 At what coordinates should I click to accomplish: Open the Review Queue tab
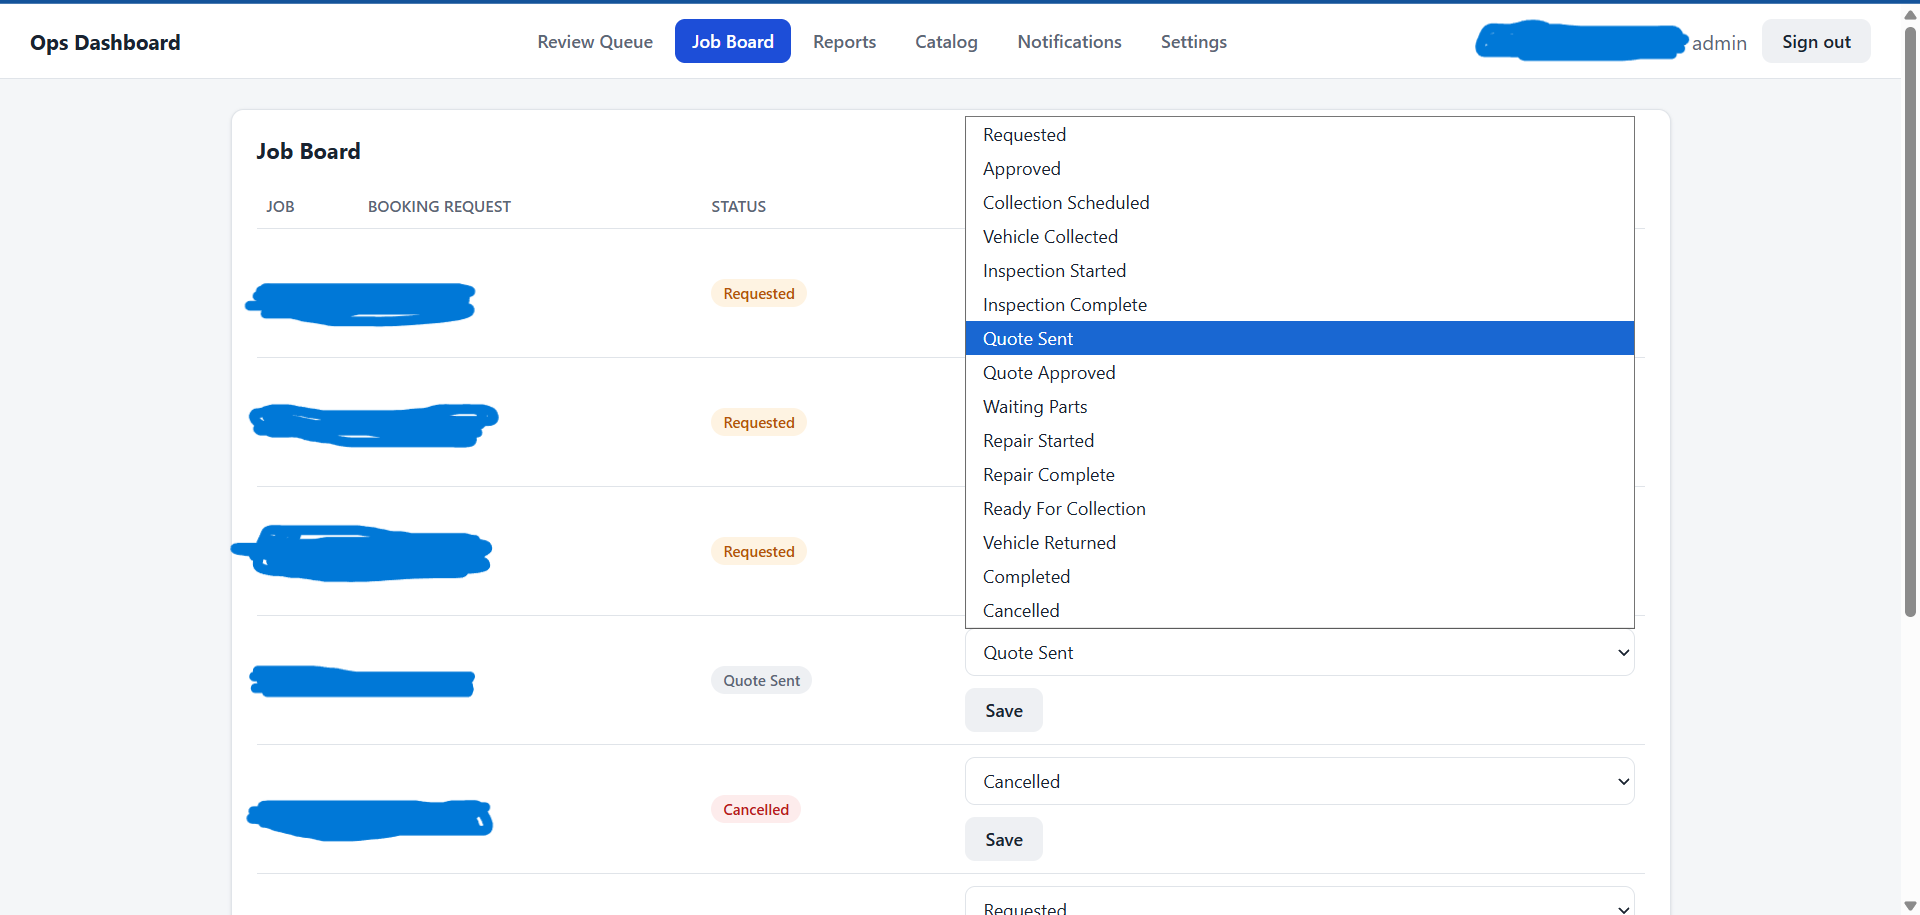pos(595,42)
